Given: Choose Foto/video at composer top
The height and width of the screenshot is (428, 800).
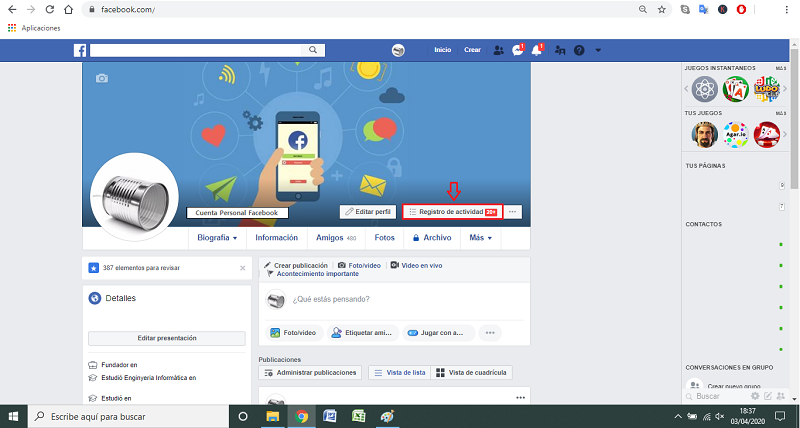Looking at the screenshot, I should [x=359, y=265].
